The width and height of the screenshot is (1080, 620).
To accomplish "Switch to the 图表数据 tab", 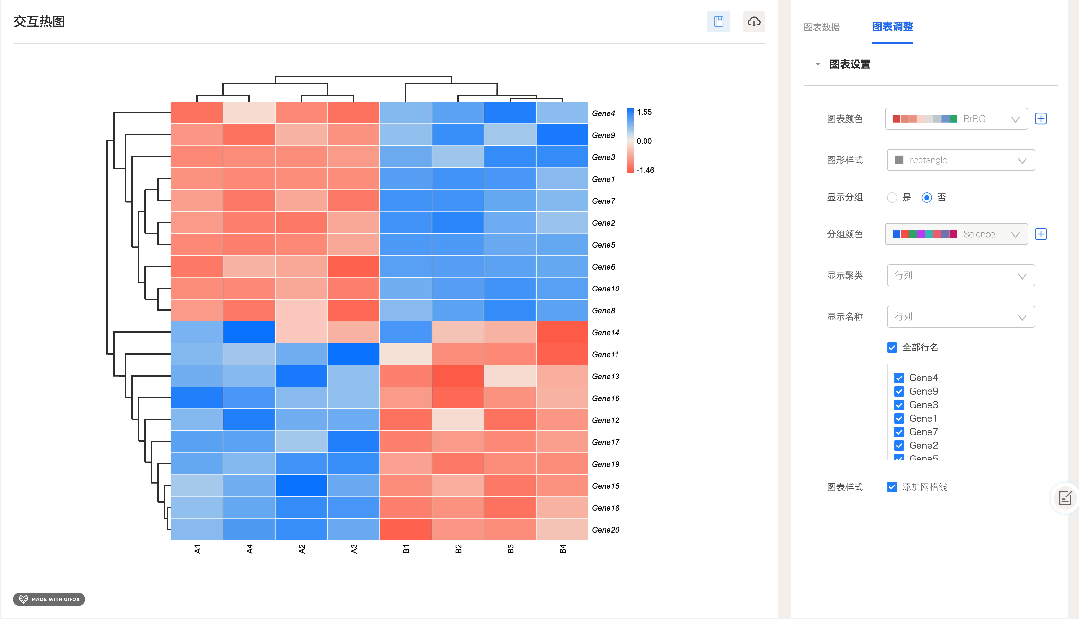I will tap(822, 27).
